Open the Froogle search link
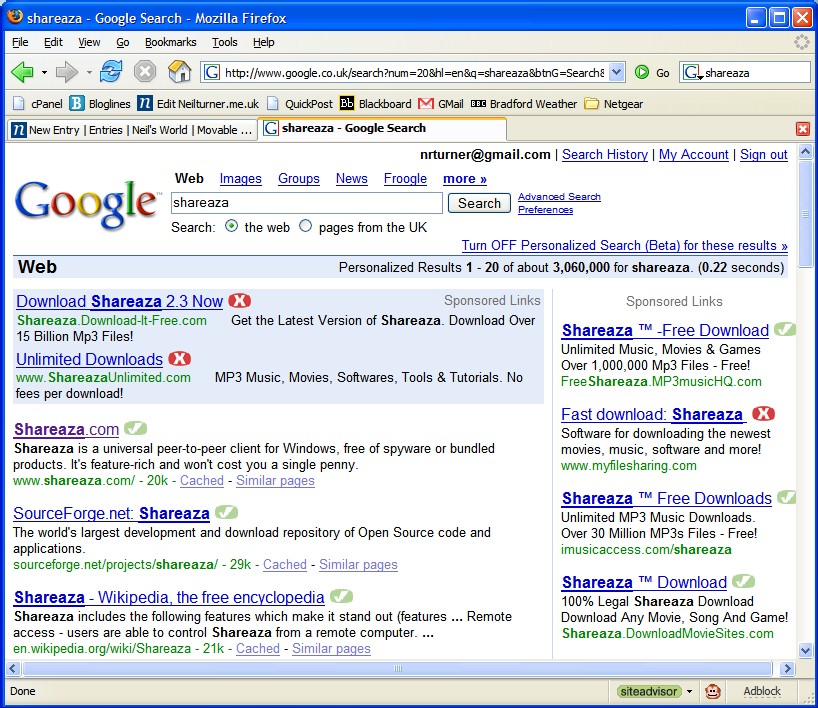The height and width of the screenshot is (708, 818). (405, 178)
